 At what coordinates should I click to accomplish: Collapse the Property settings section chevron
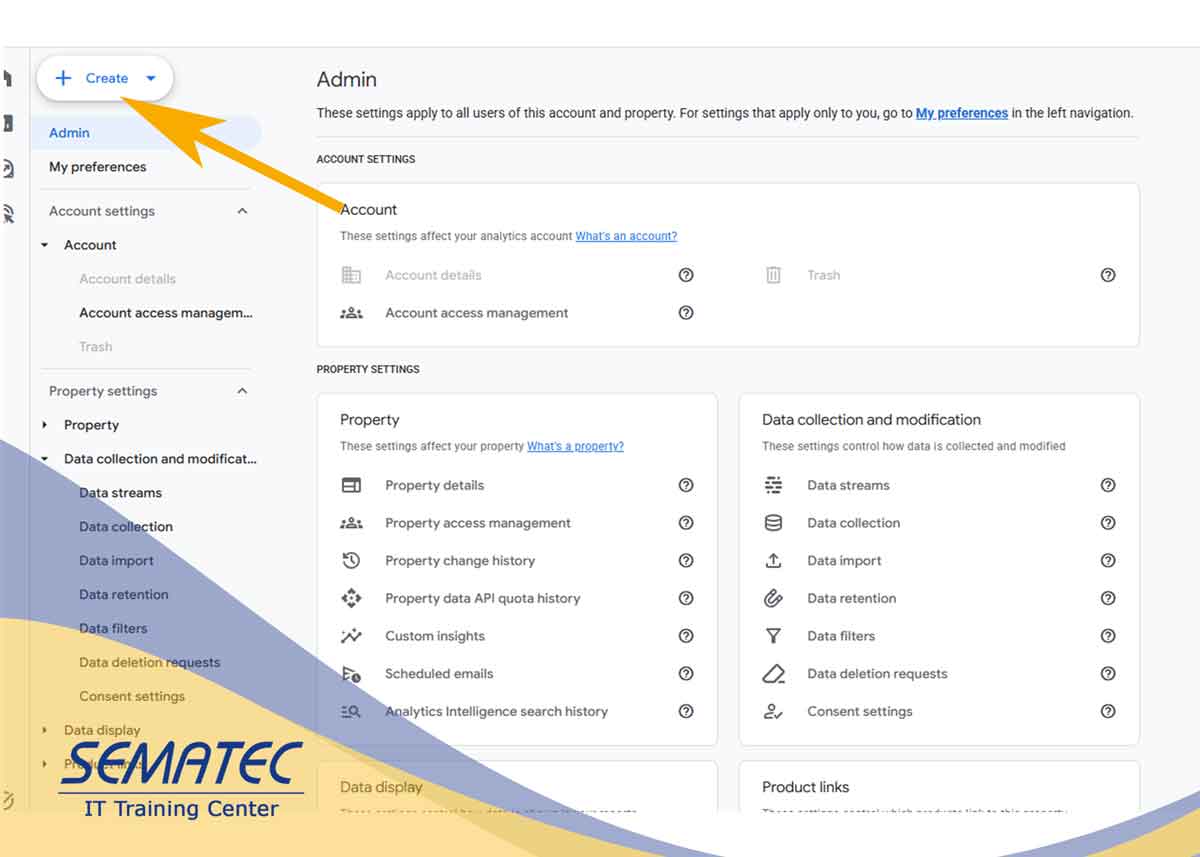coord(242,391)
